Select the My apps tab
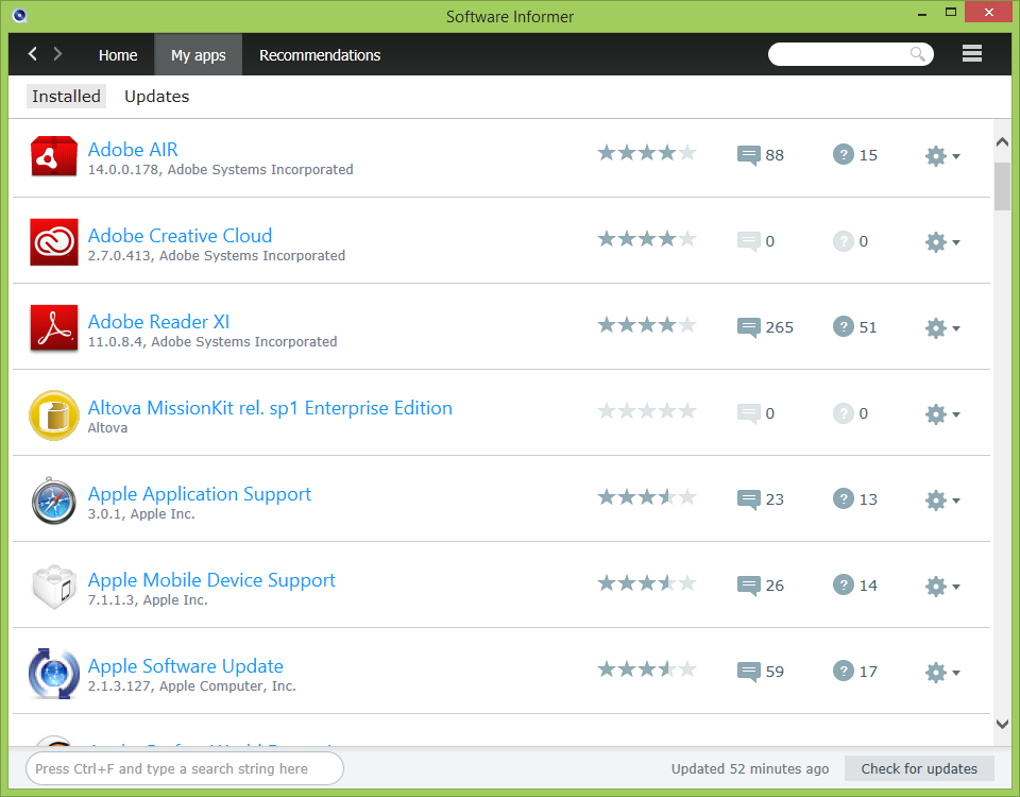This screenshot has width=1020, height=797. (198, 55)
